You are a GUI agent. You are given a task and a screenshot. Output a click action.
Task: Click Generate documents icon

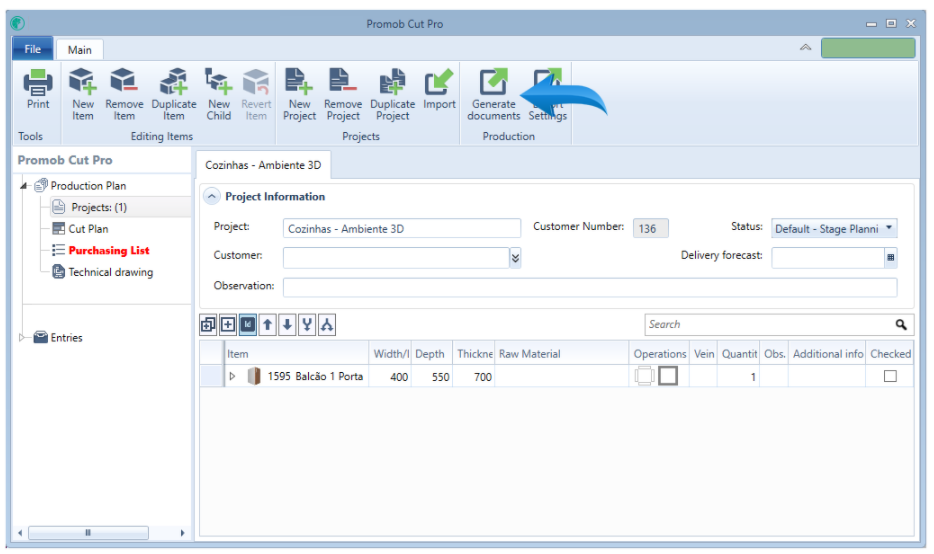click(493, 82)
